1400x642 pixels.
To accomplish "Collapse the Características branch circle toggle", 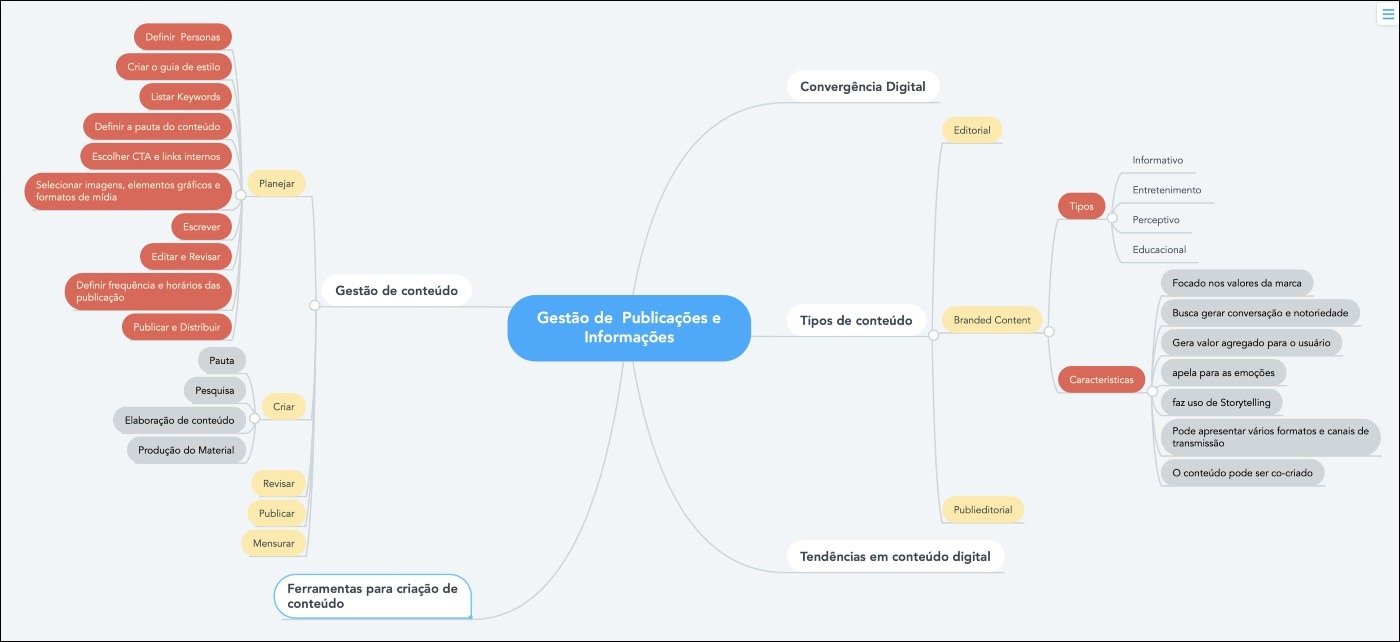I will (x=1151, y=380).
